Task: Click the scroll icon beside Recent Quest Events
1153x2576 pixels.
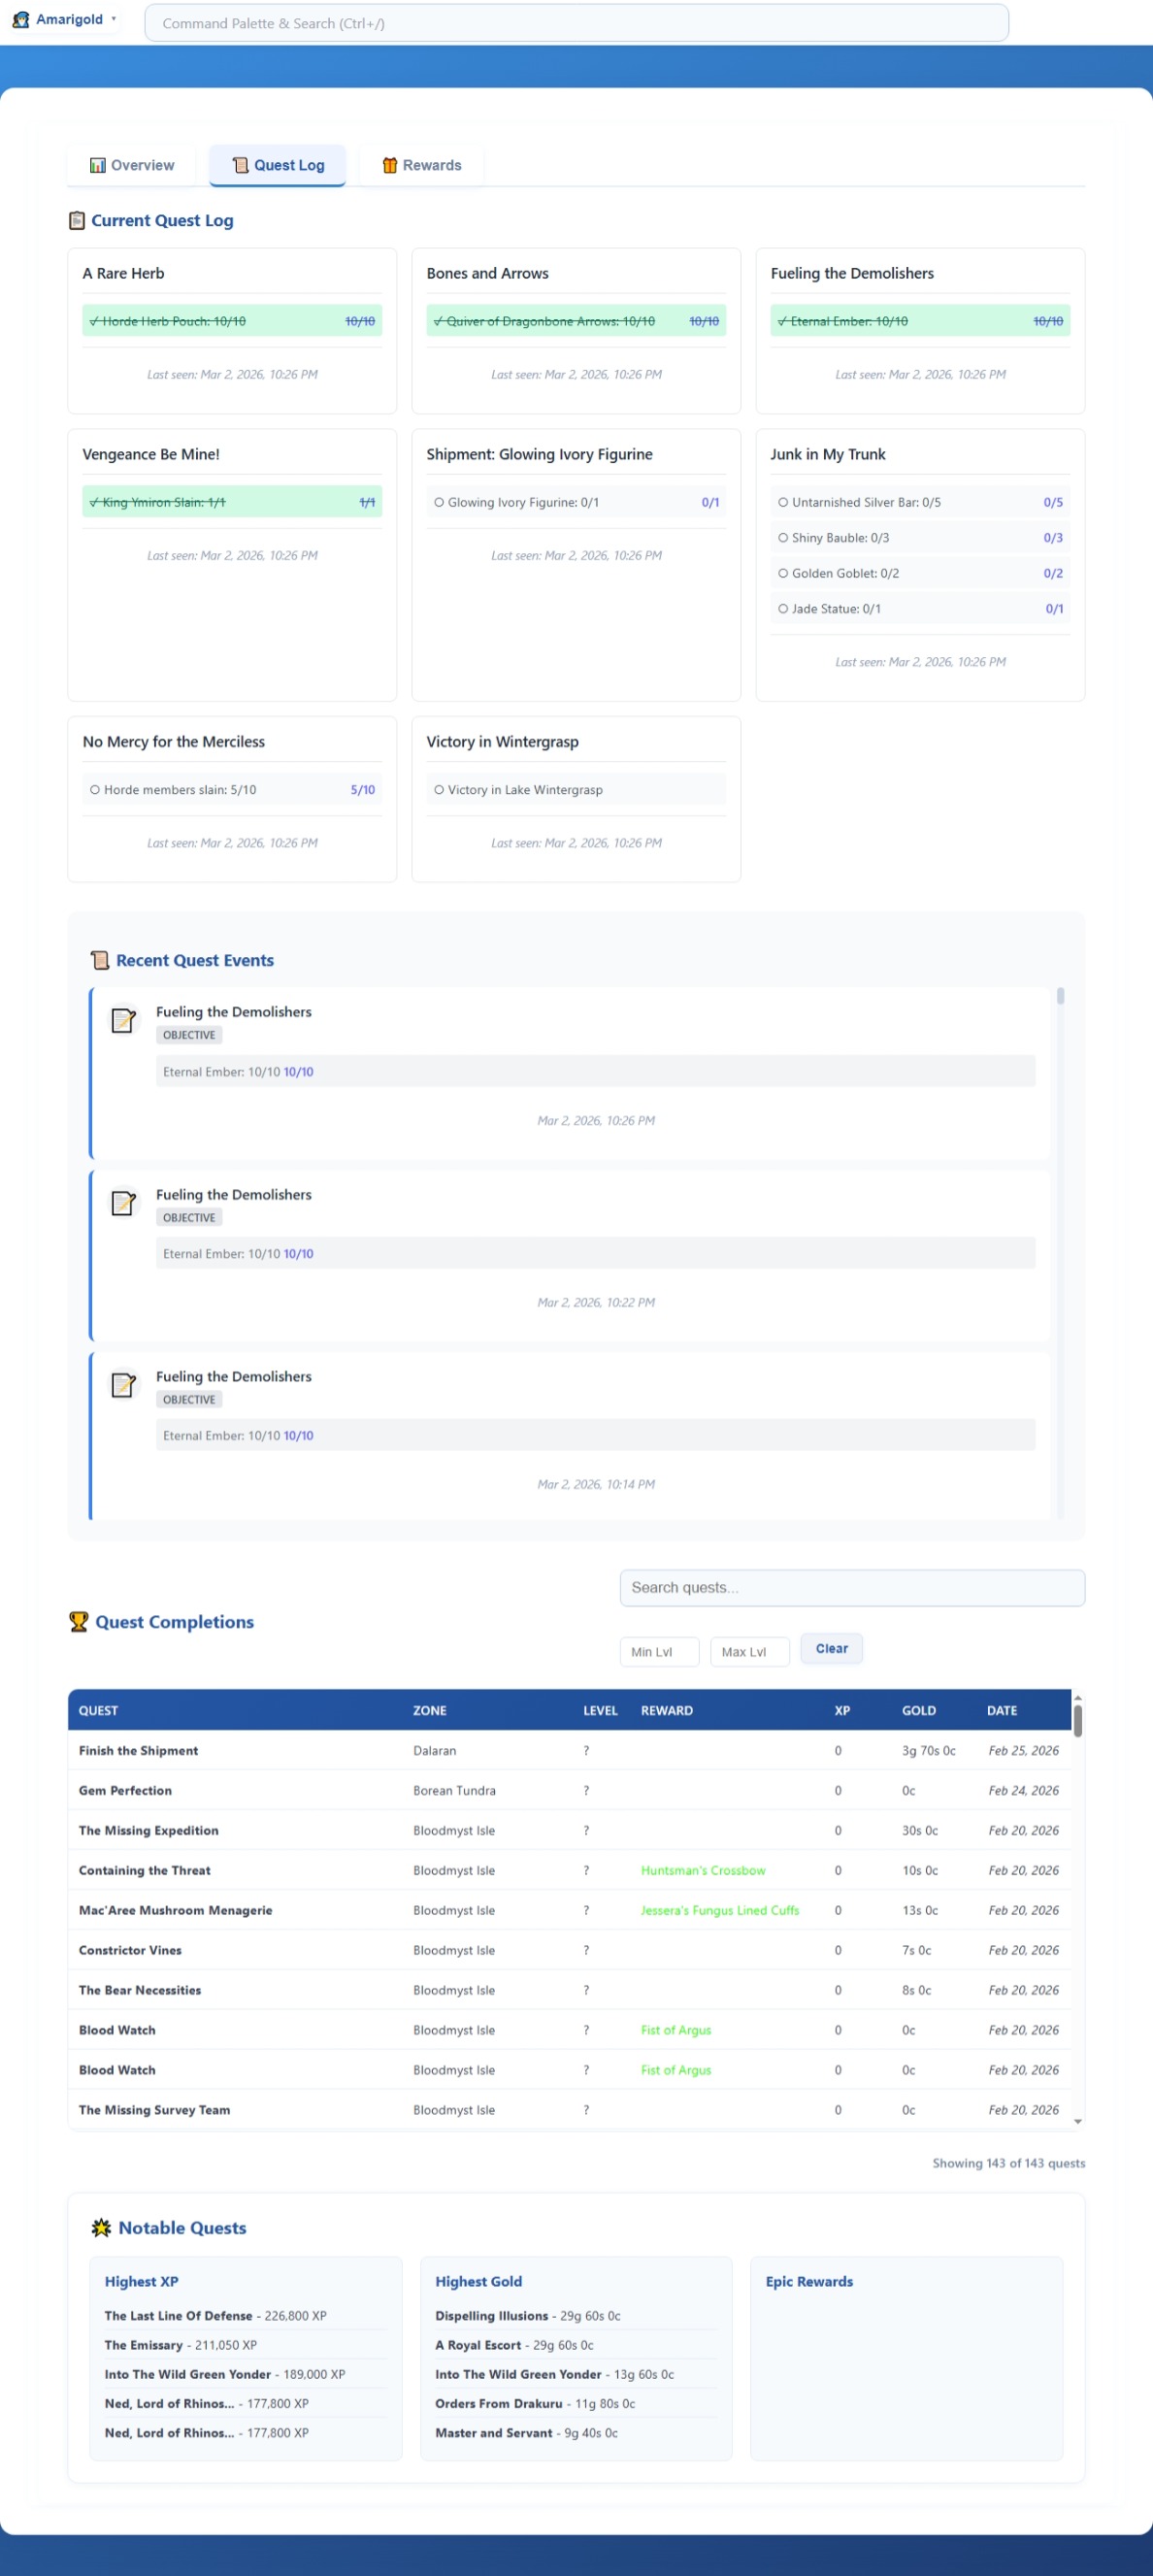Action: click(100, 960)
